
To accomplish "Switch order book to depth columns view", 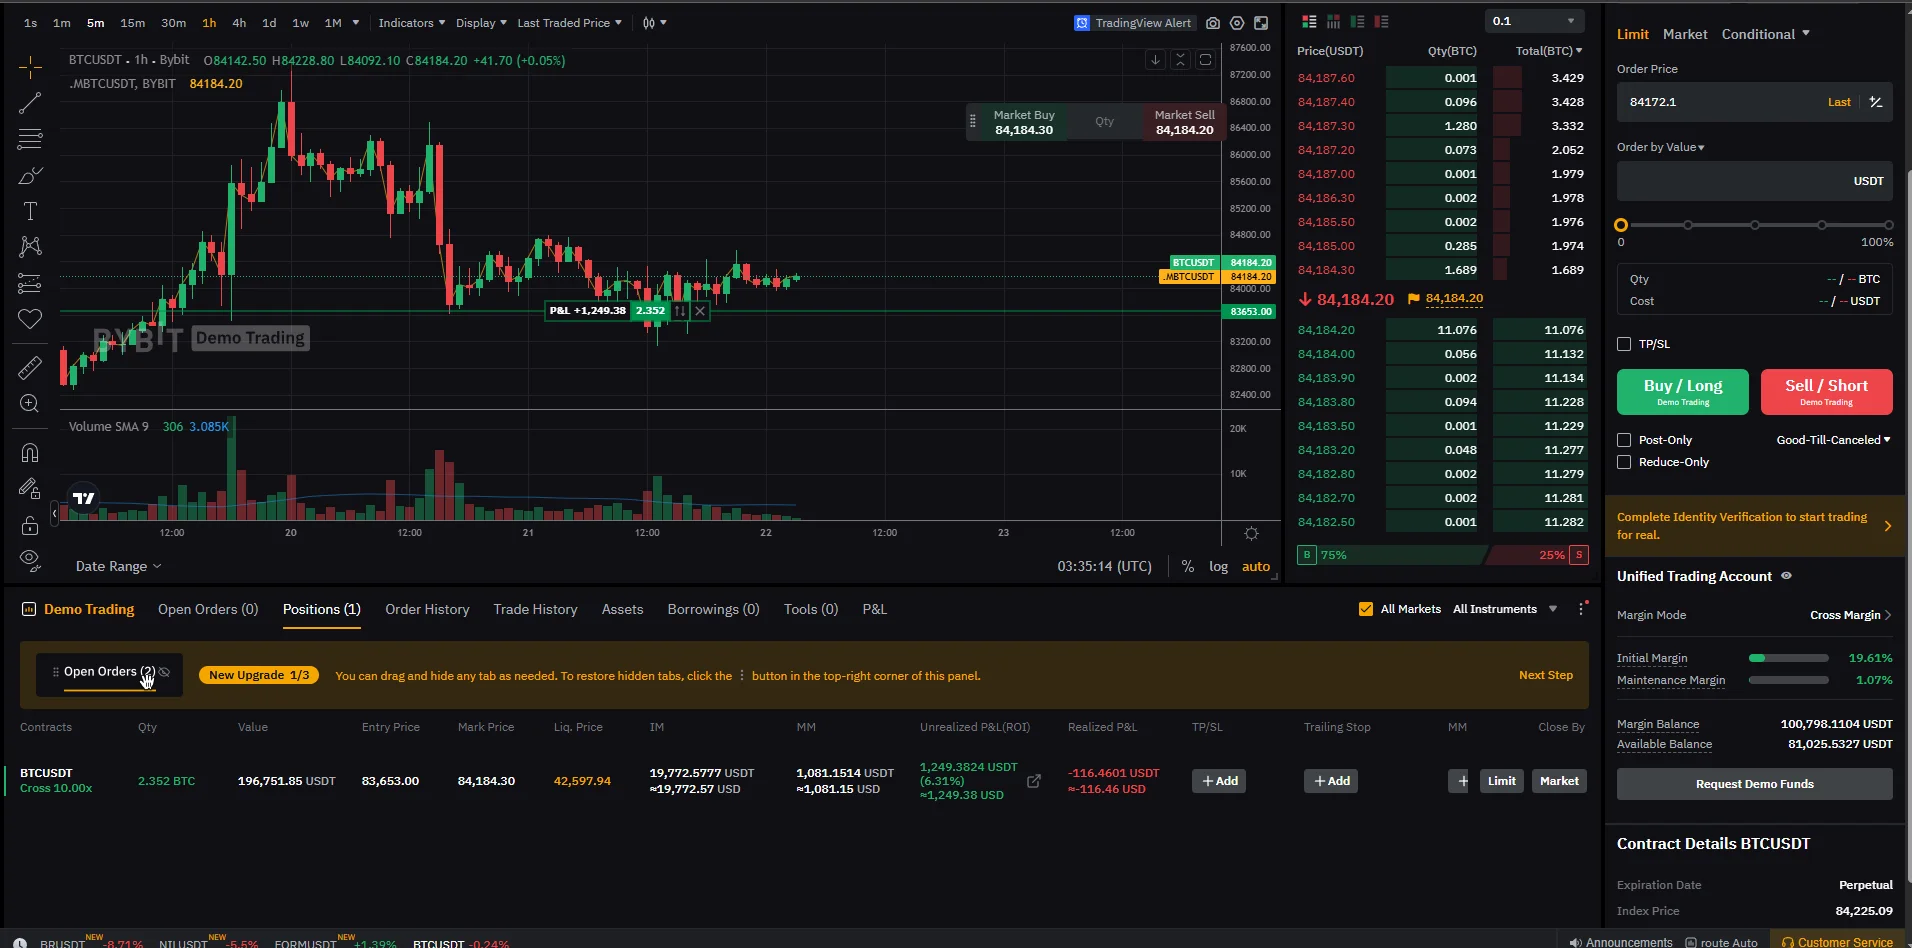I will pyautogui.click(x=1333, y=21).
